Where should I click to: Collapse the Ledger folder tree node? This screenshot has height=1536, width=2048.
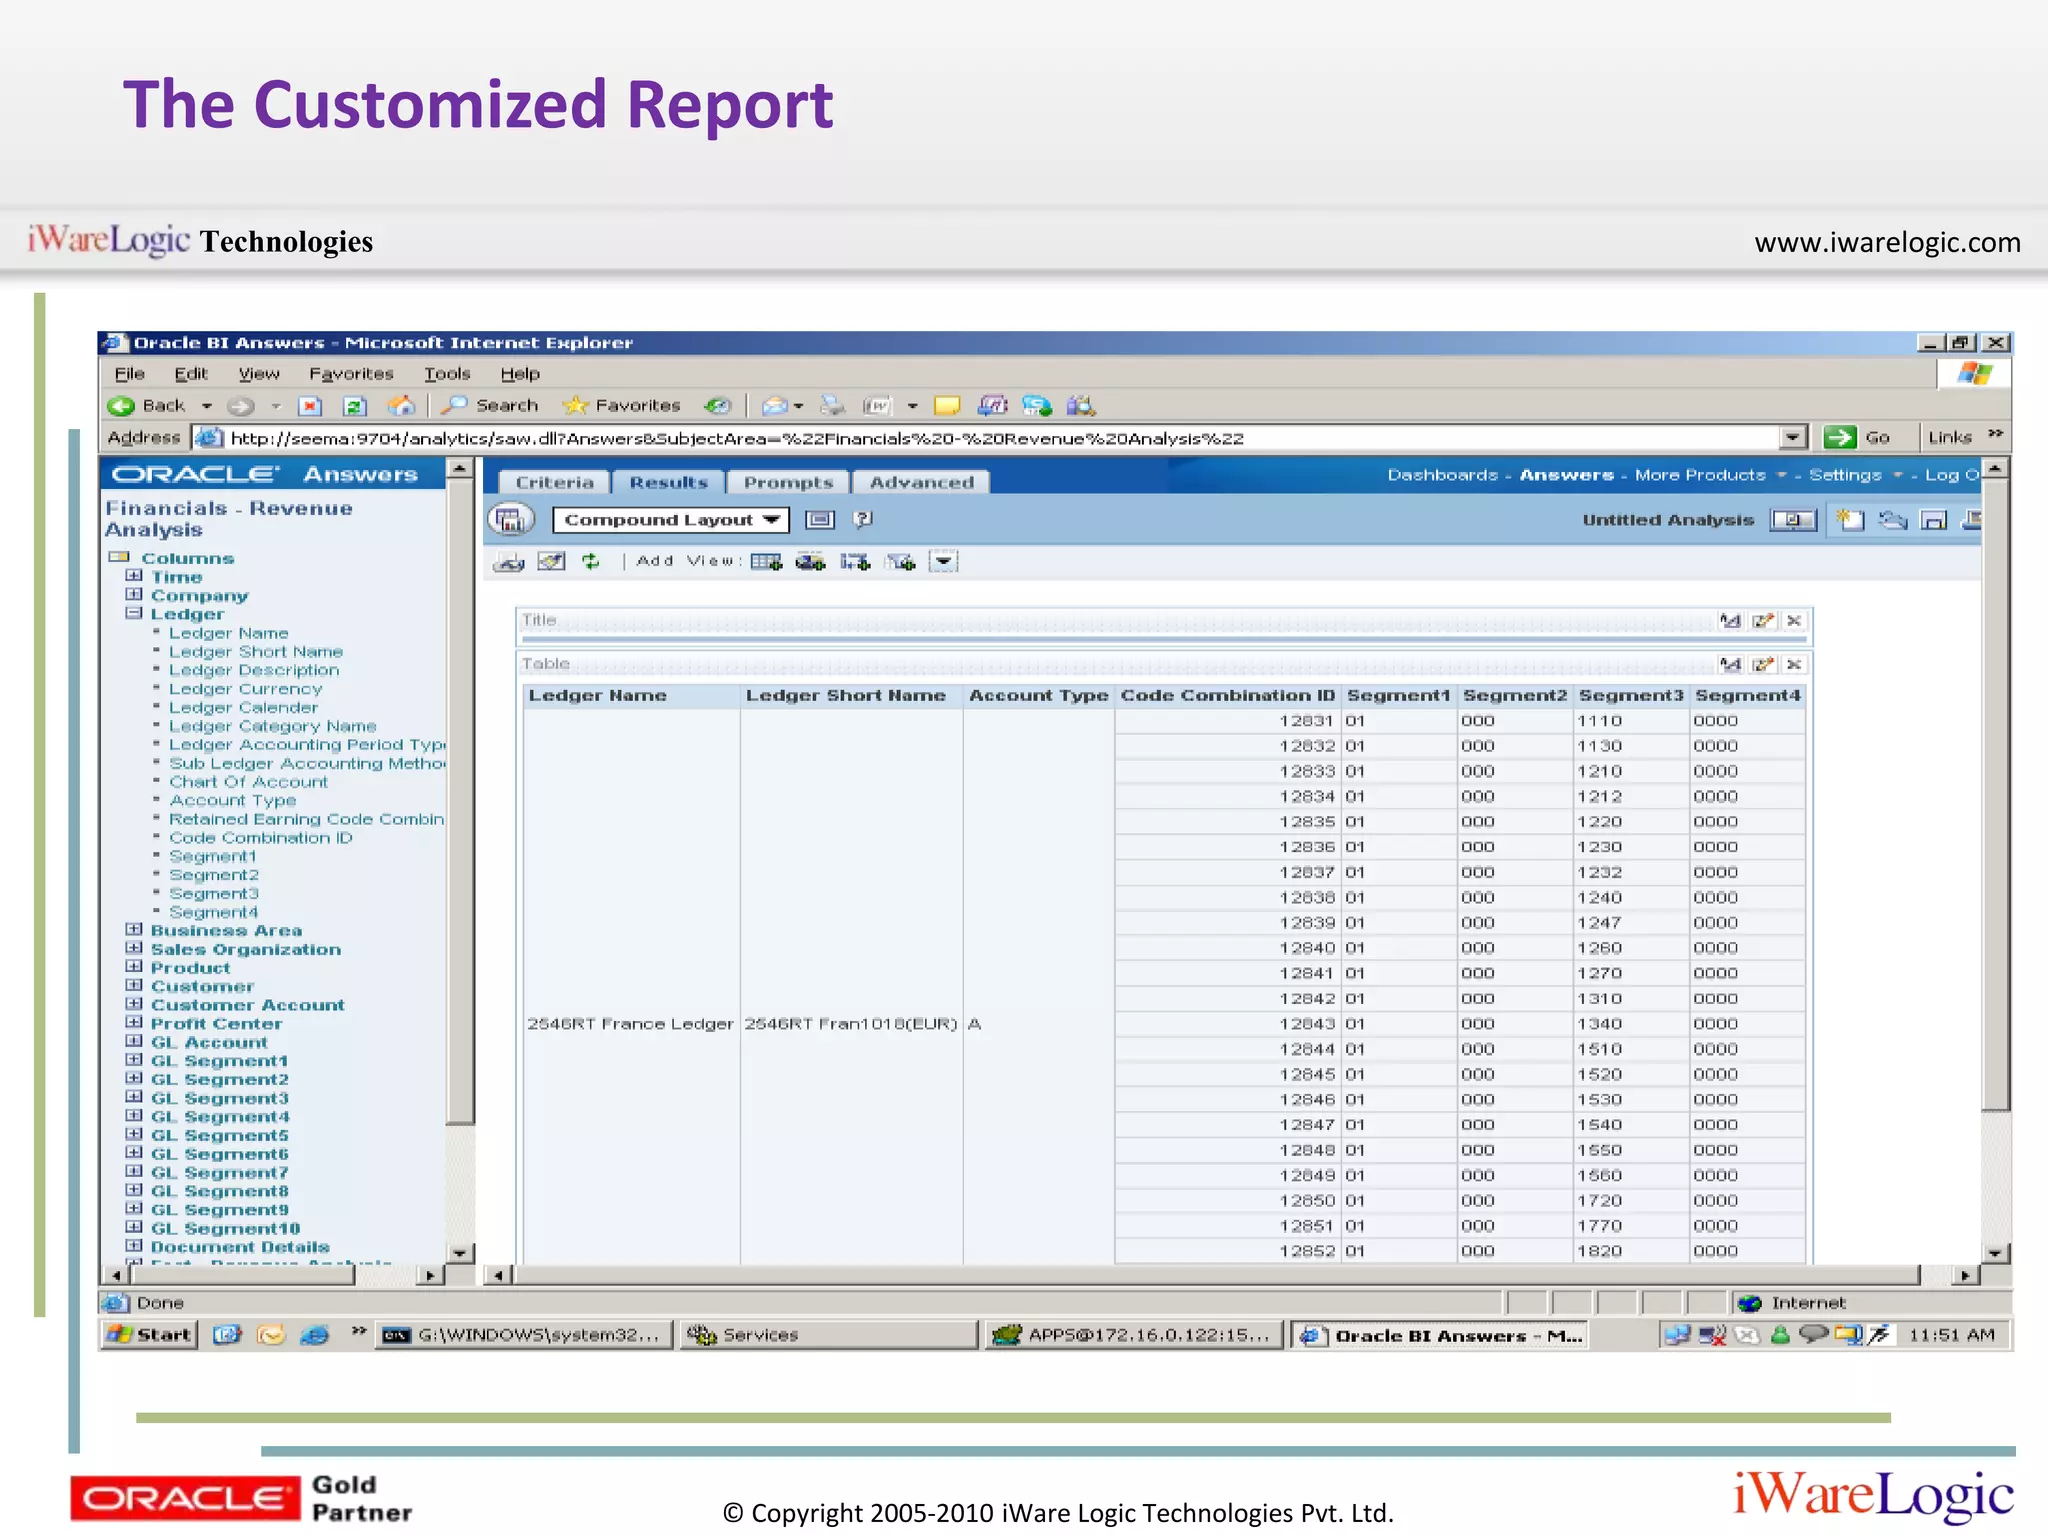click(x=134, y=614)
